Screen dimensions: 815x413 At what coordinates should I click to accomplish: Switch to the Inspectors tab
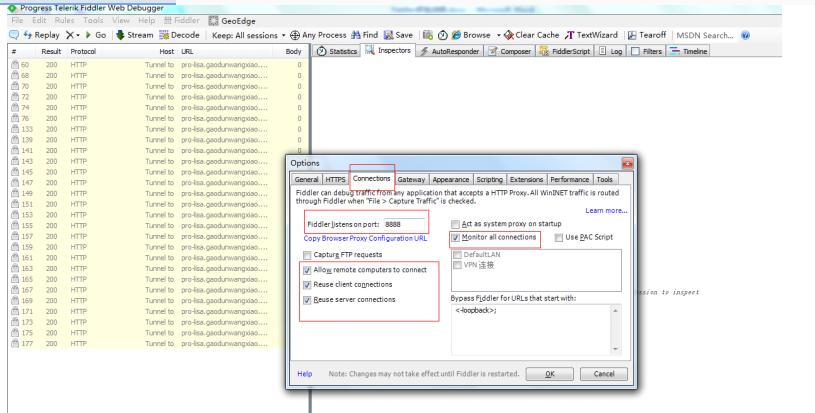tap(388, 50)
